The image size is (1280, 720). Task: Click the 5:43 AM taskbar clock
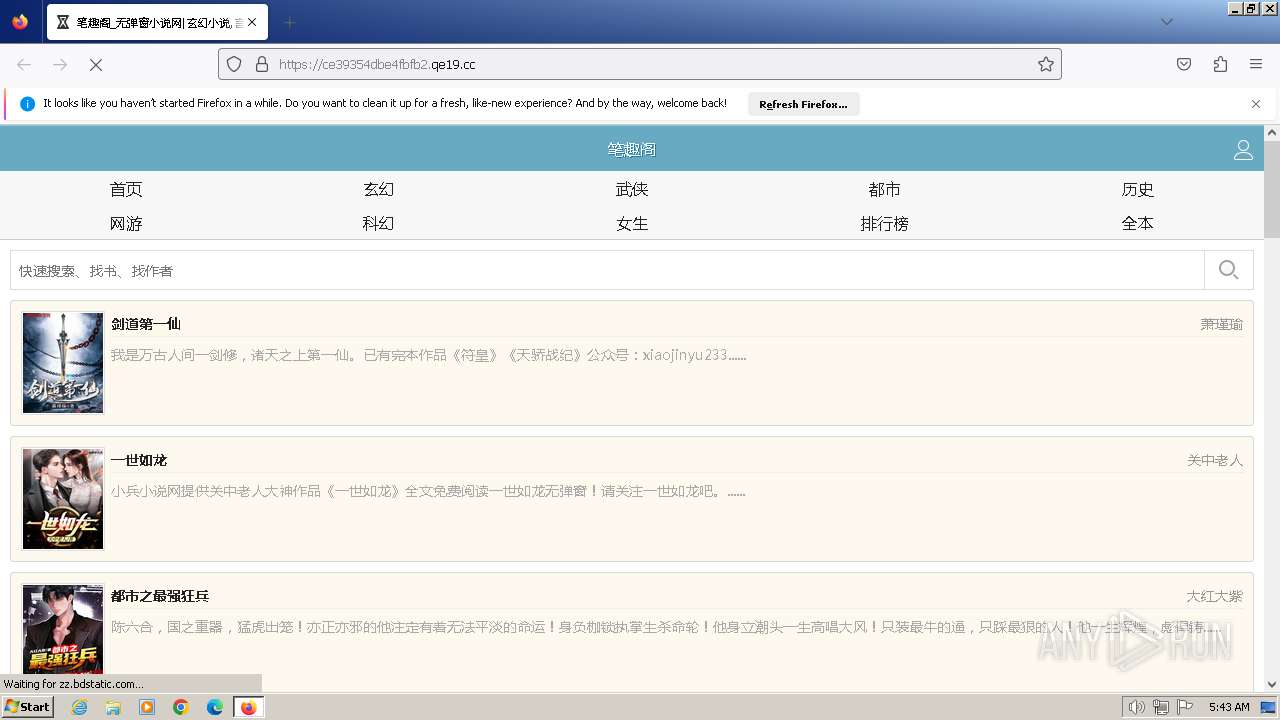tap(1229, 707)
